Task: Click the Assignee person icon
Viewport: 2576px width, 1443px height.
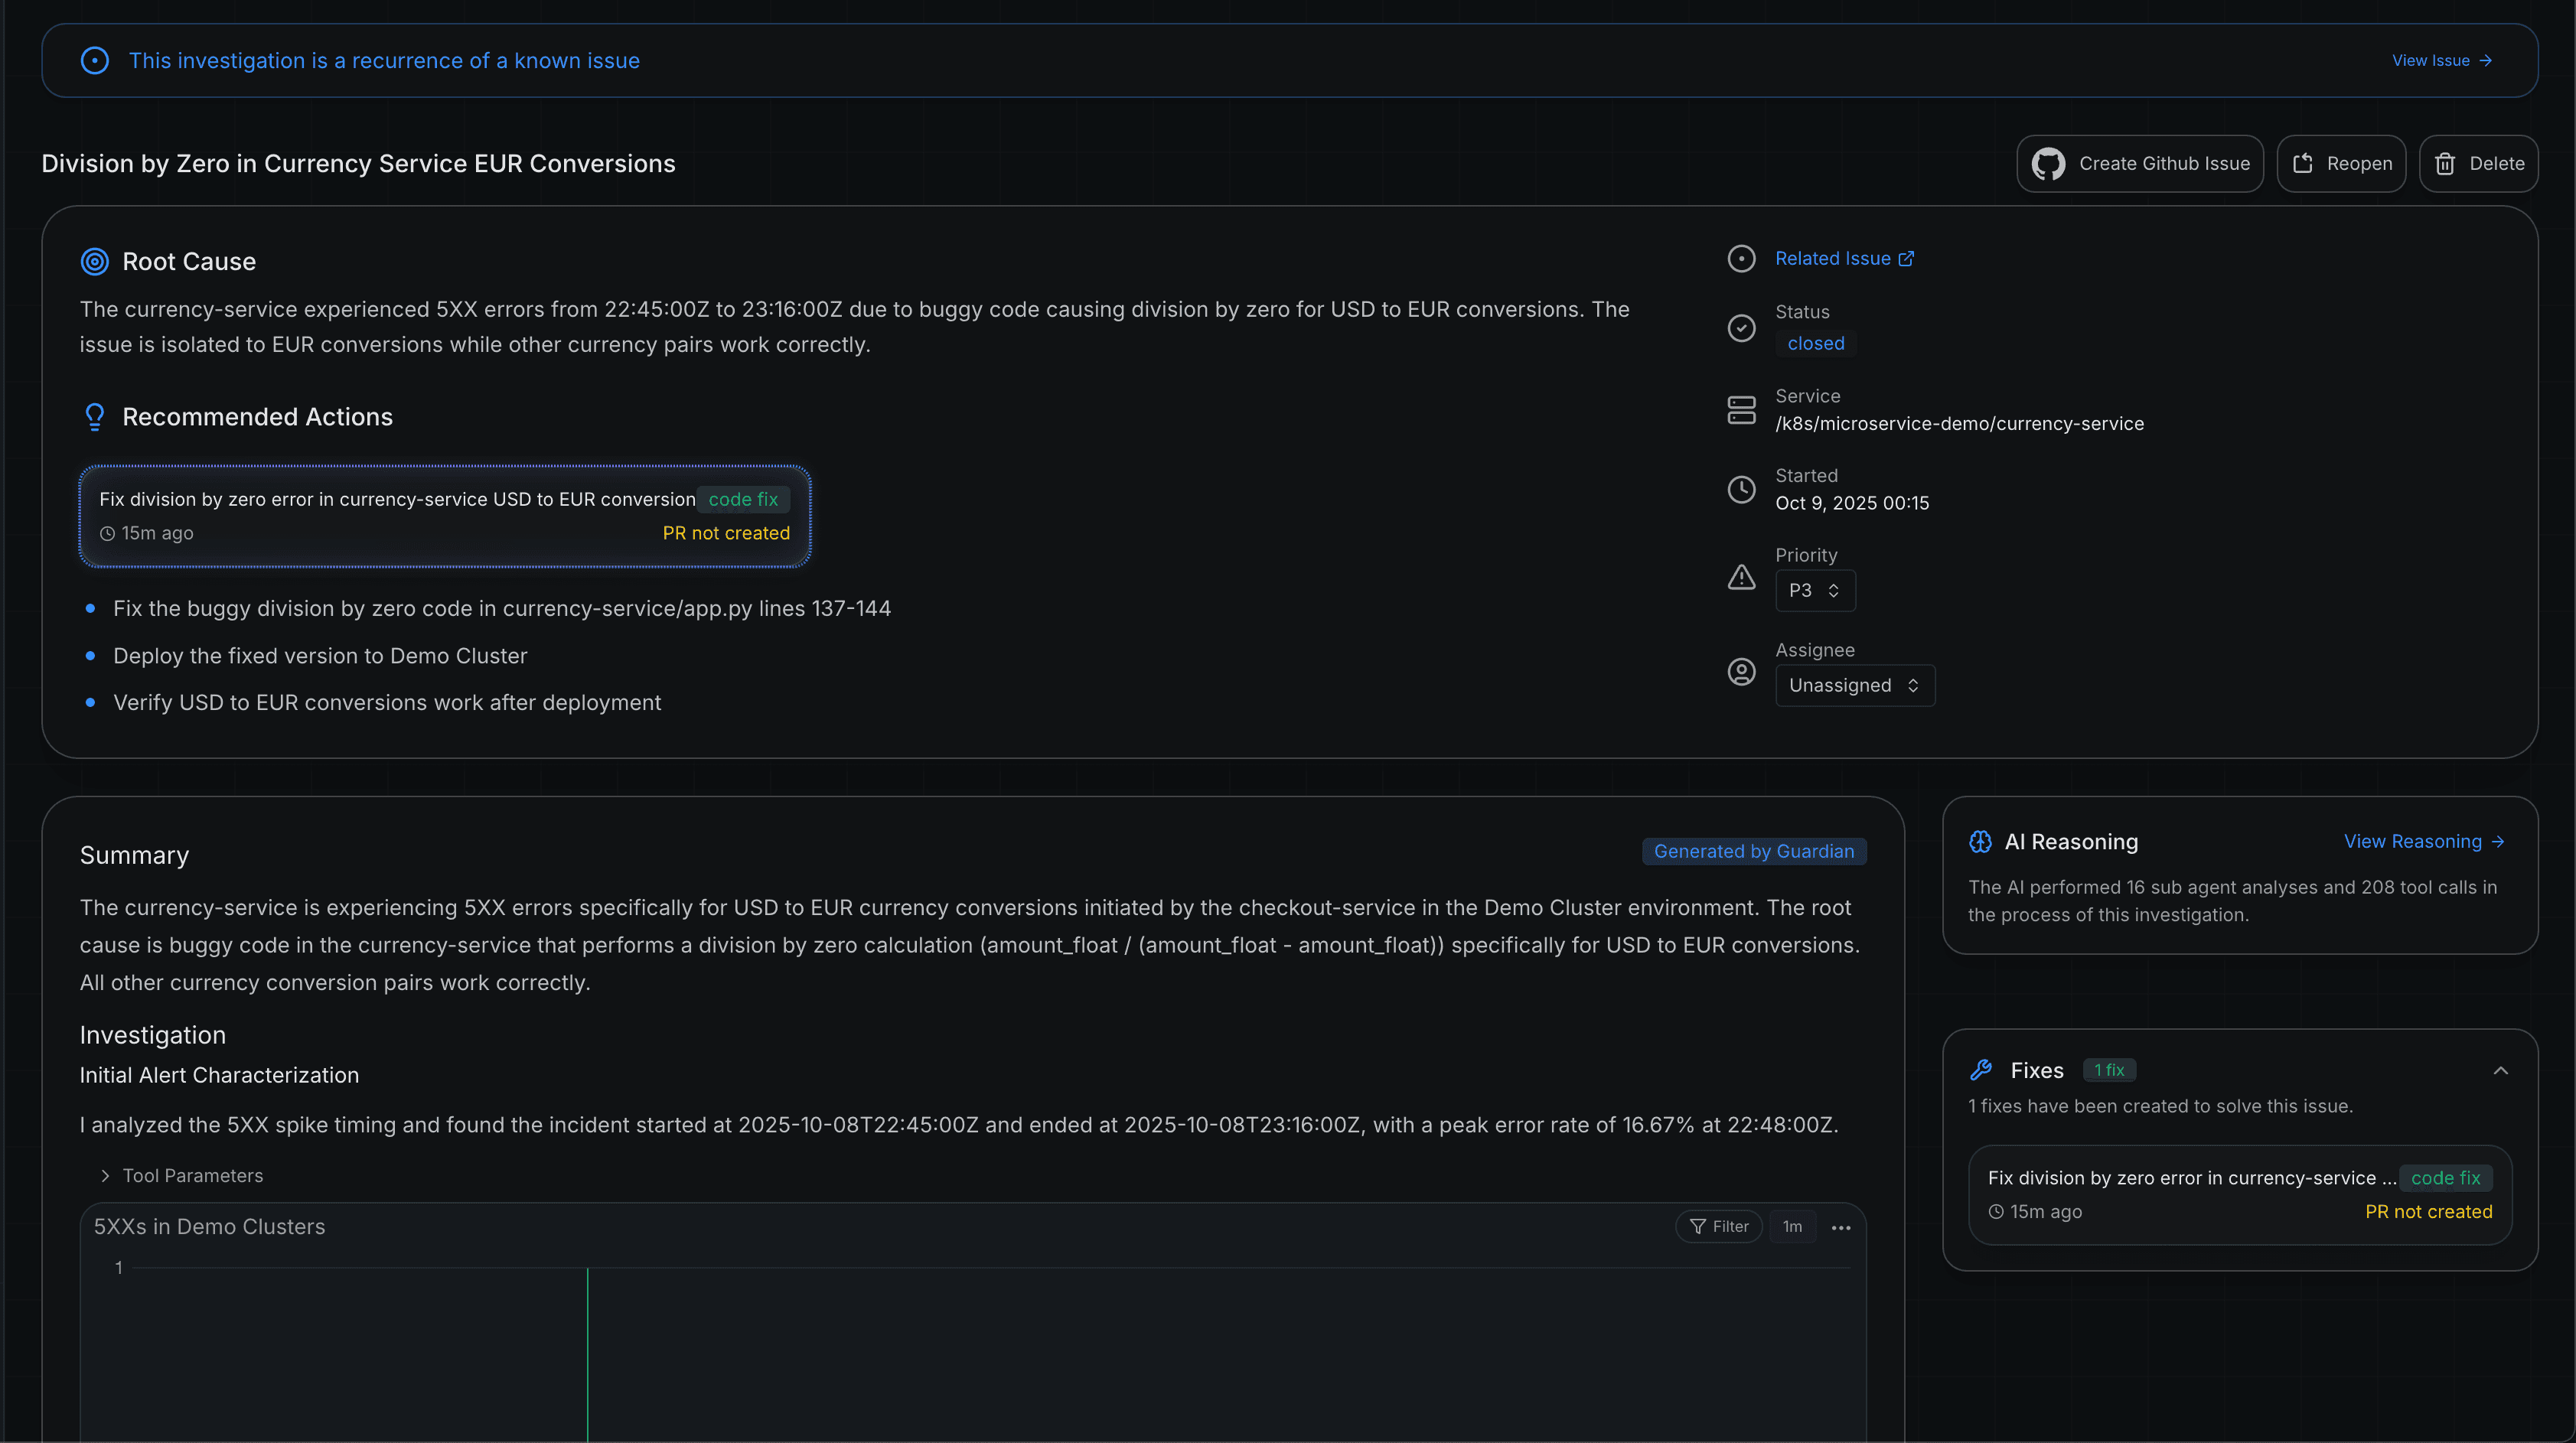Action: point(1741,672)
